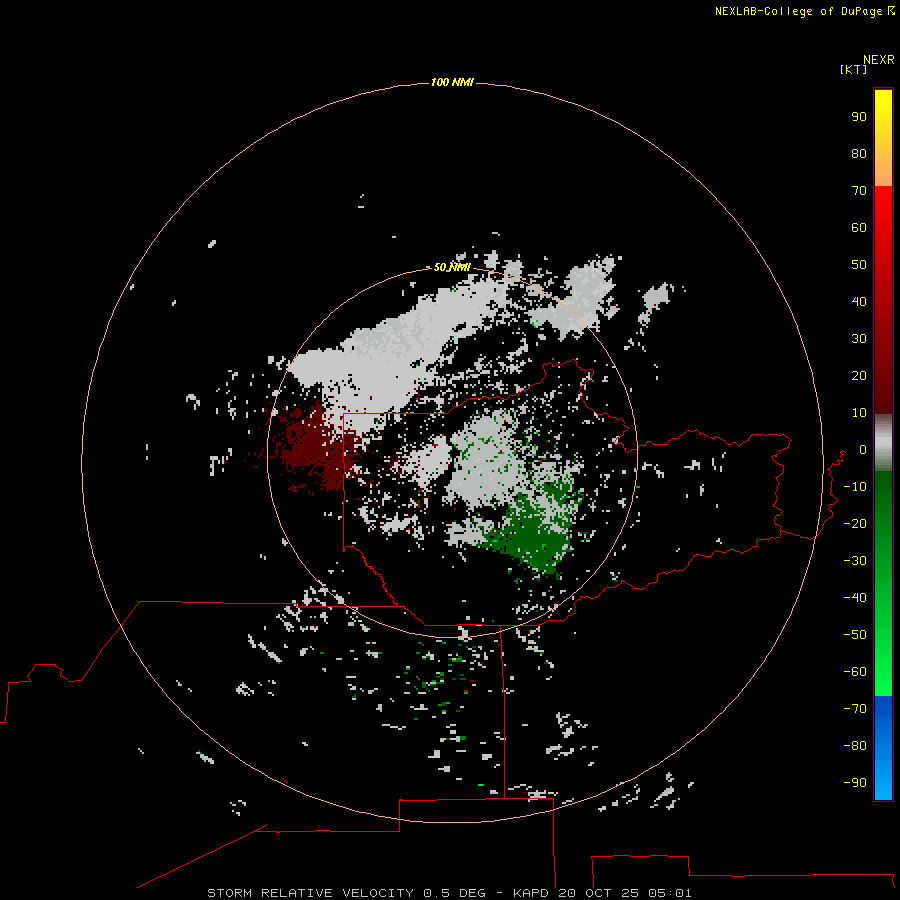Click the 10 value on the velocity scale
The width and height of the screenshot is (900, 900).
[859, 413]
